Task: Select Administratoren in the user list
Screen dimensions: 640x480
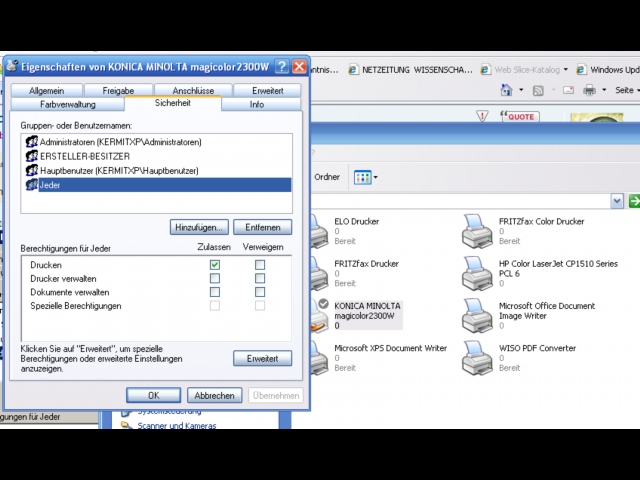Action: (120, 142)
